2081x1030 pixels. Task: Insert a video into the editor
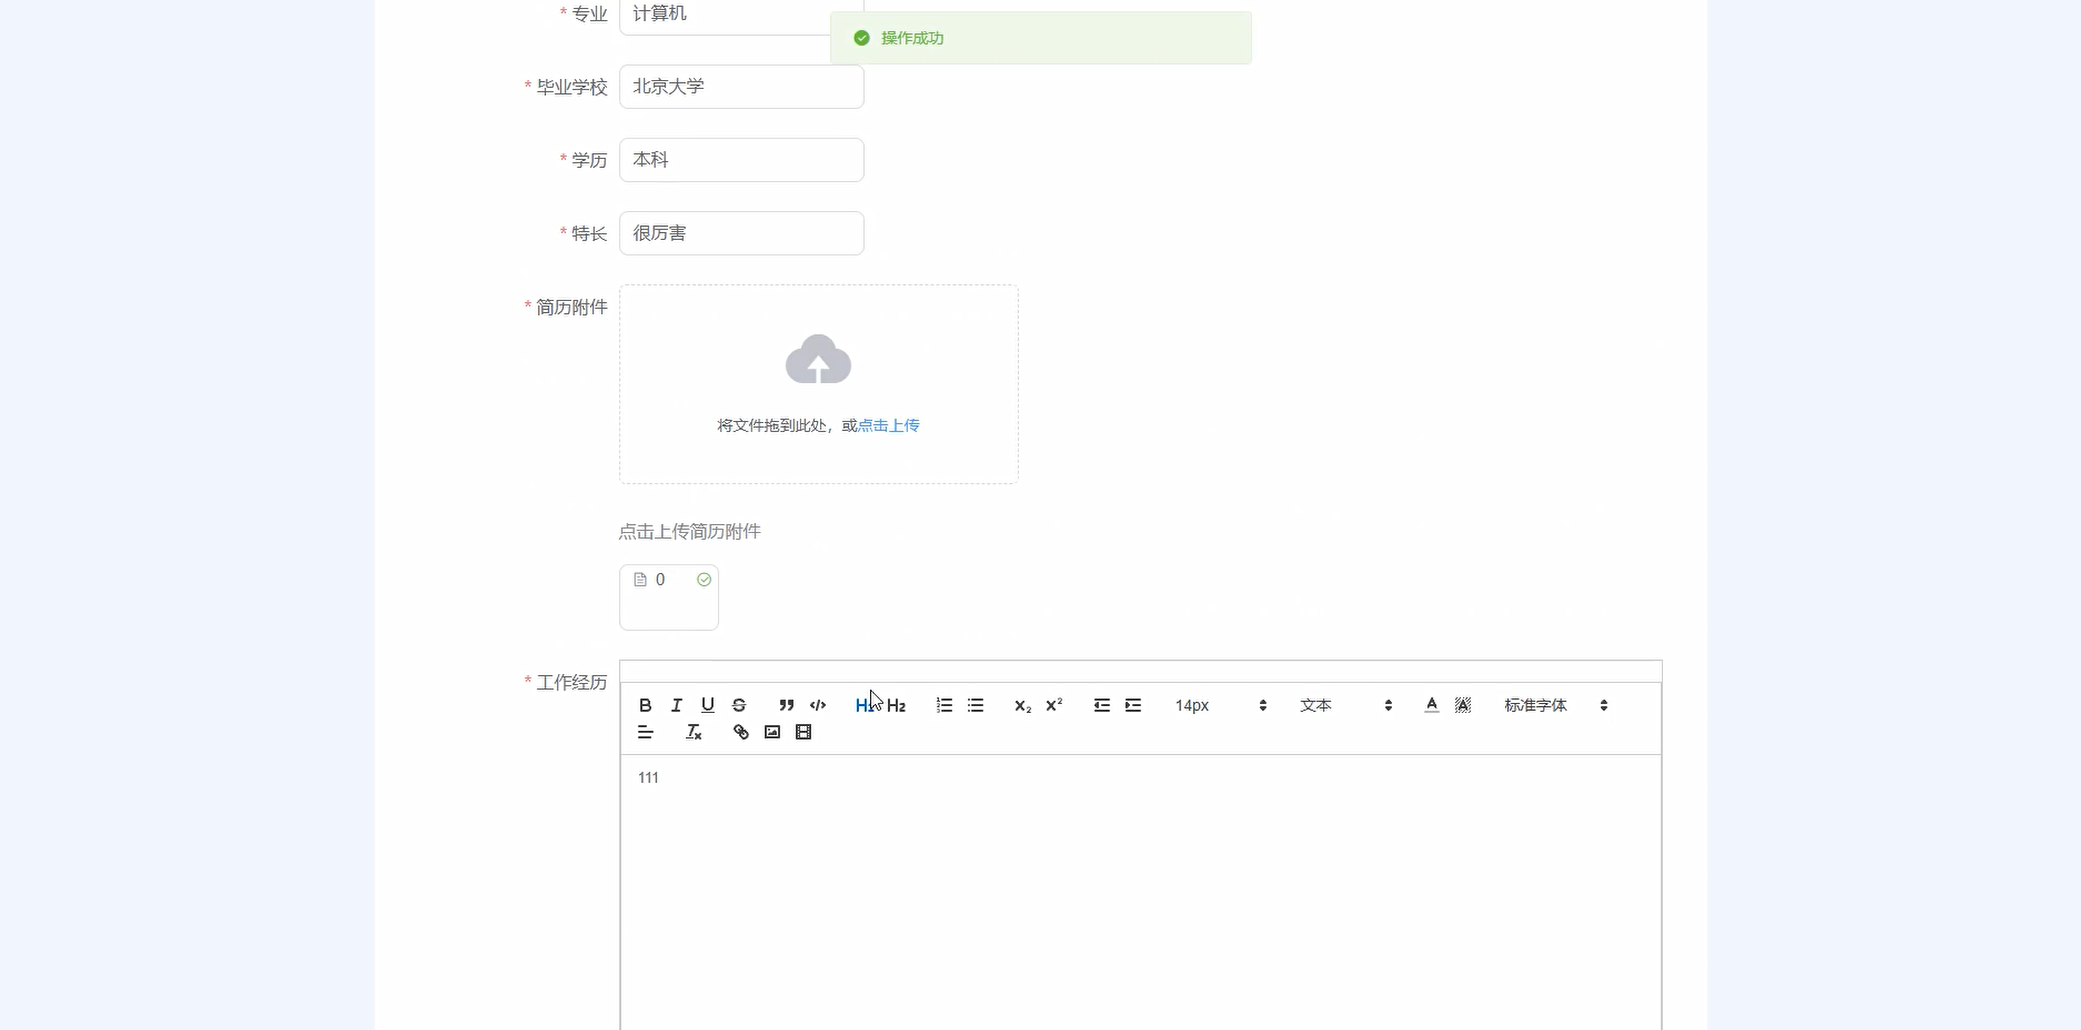point(803,732)
